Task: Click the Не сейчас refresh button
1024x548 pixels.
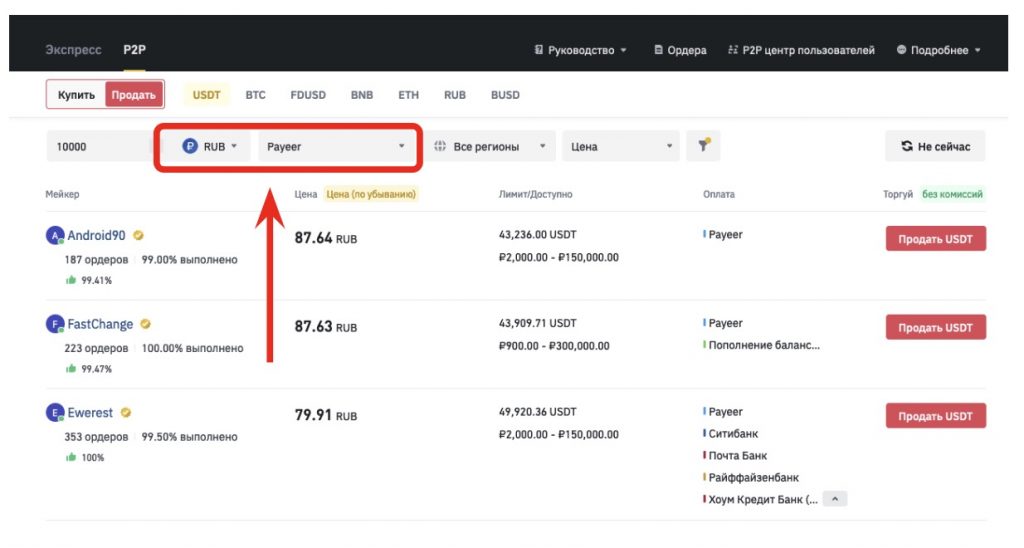Action: 935,146
